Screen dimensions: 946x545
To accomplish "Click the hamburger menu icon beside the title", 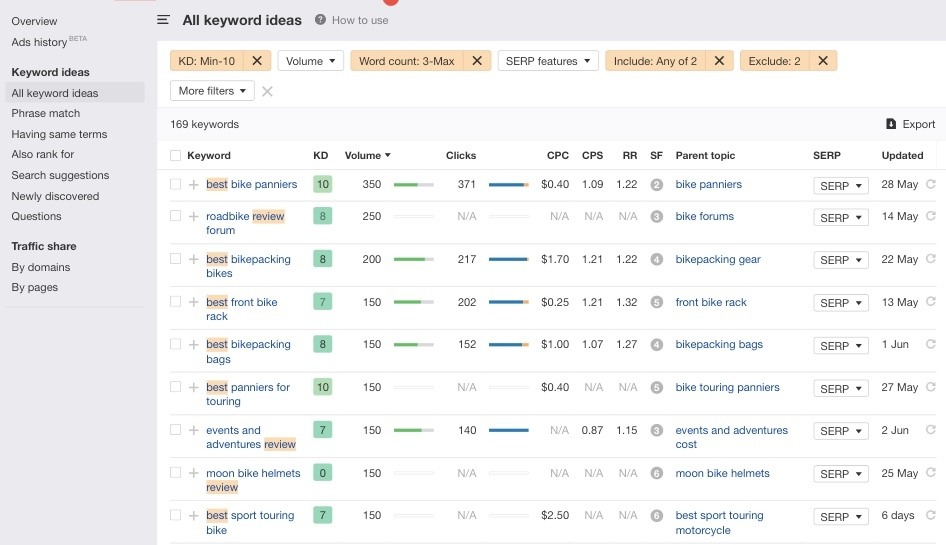I will click(x=164, y=20).
